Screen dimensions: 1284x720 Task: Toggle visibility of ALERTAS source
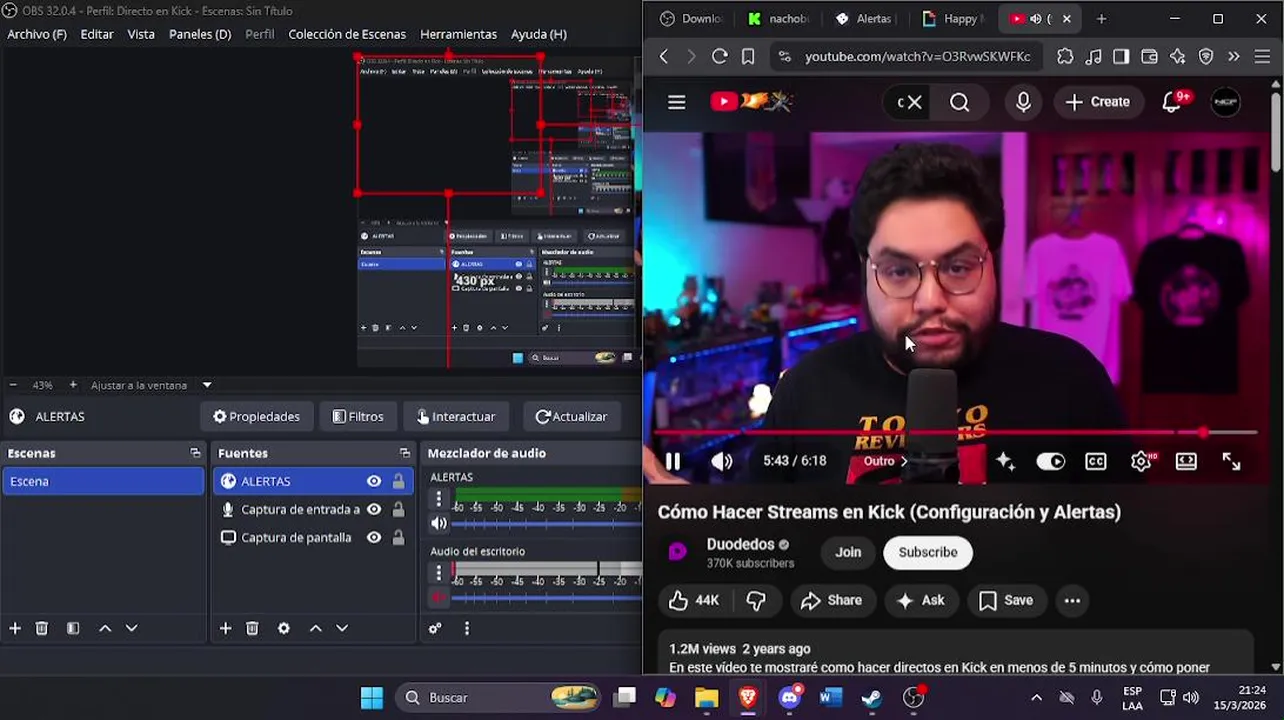(374, 481)
